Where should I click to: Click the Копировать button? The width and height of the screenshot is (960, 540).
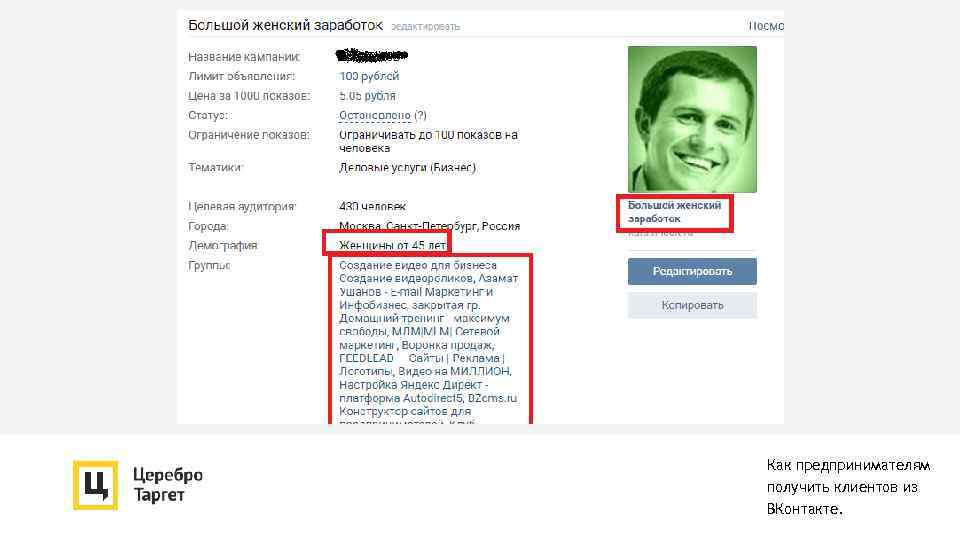tap(692, 305)
